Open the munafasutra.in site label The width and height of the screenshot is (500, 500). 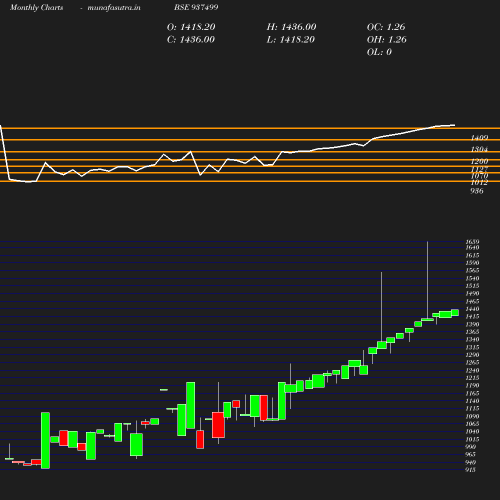114,8
